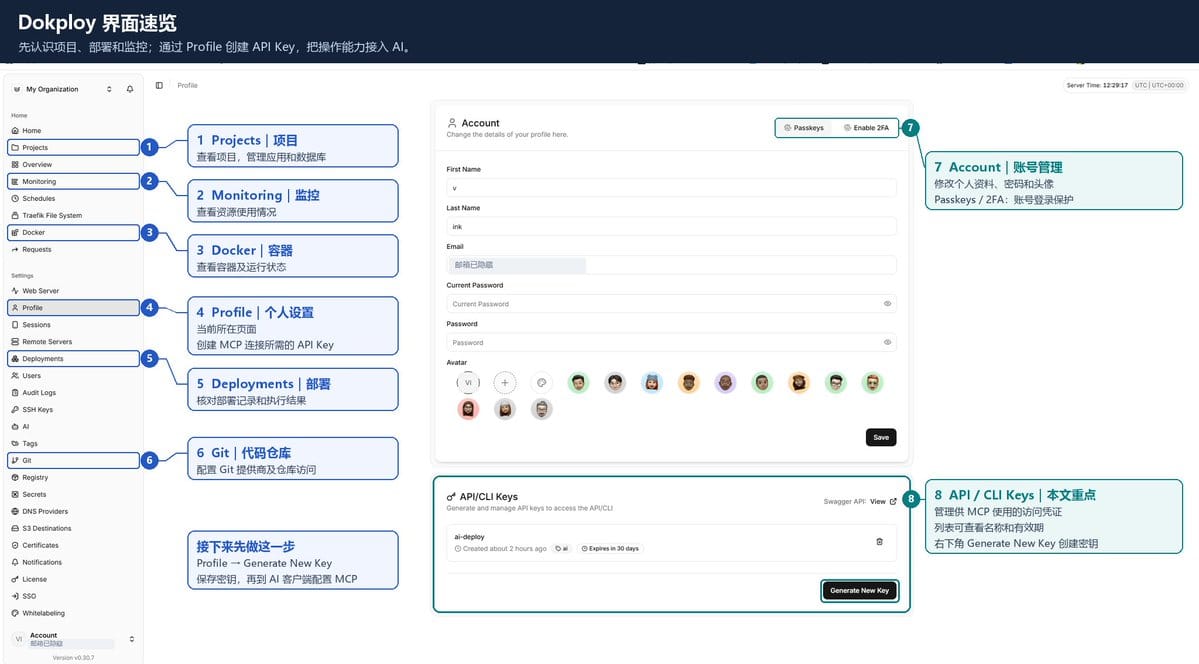The image size is (1199, 664).
Task: Open Git via its branch icon
Action: click(x=15, y=461)
